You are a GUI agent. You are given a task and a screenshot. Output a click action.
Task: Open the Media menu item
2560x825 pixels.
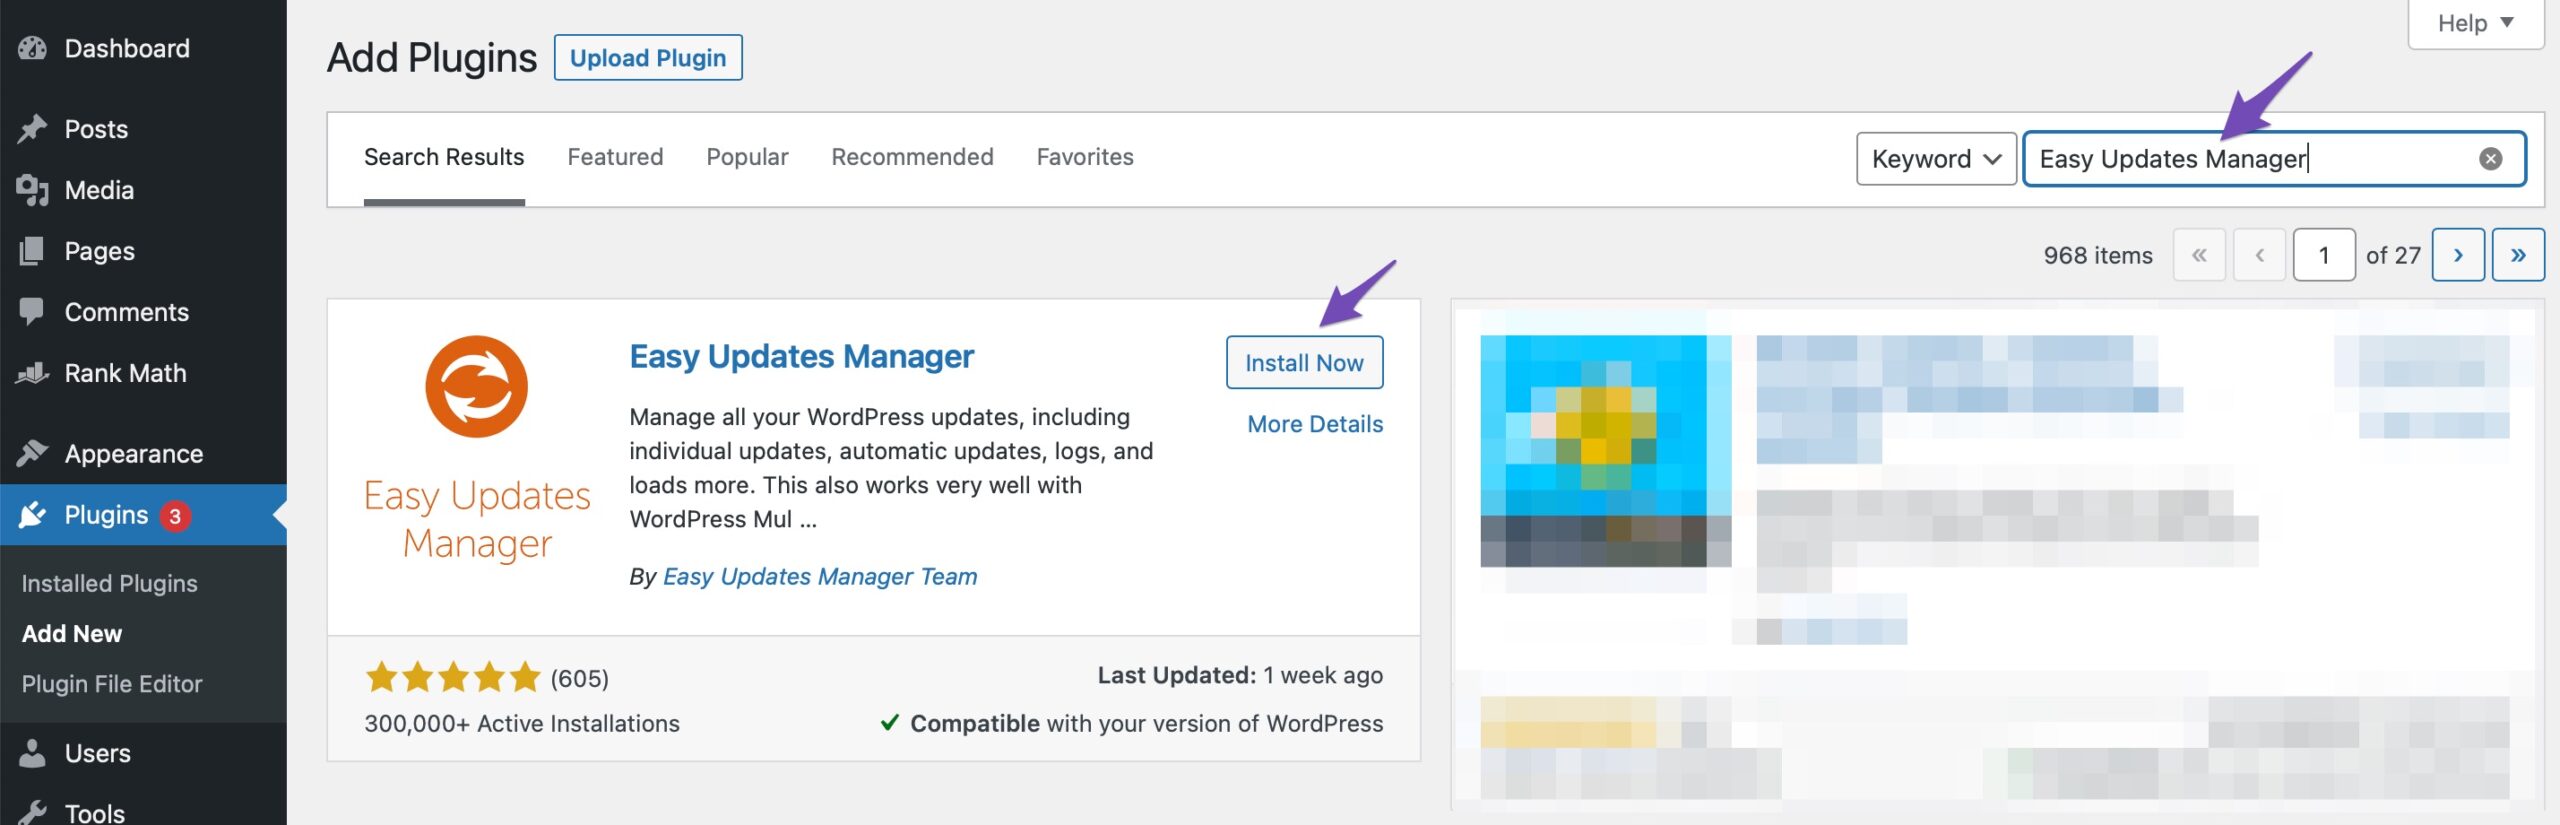[x=143, y=190]
